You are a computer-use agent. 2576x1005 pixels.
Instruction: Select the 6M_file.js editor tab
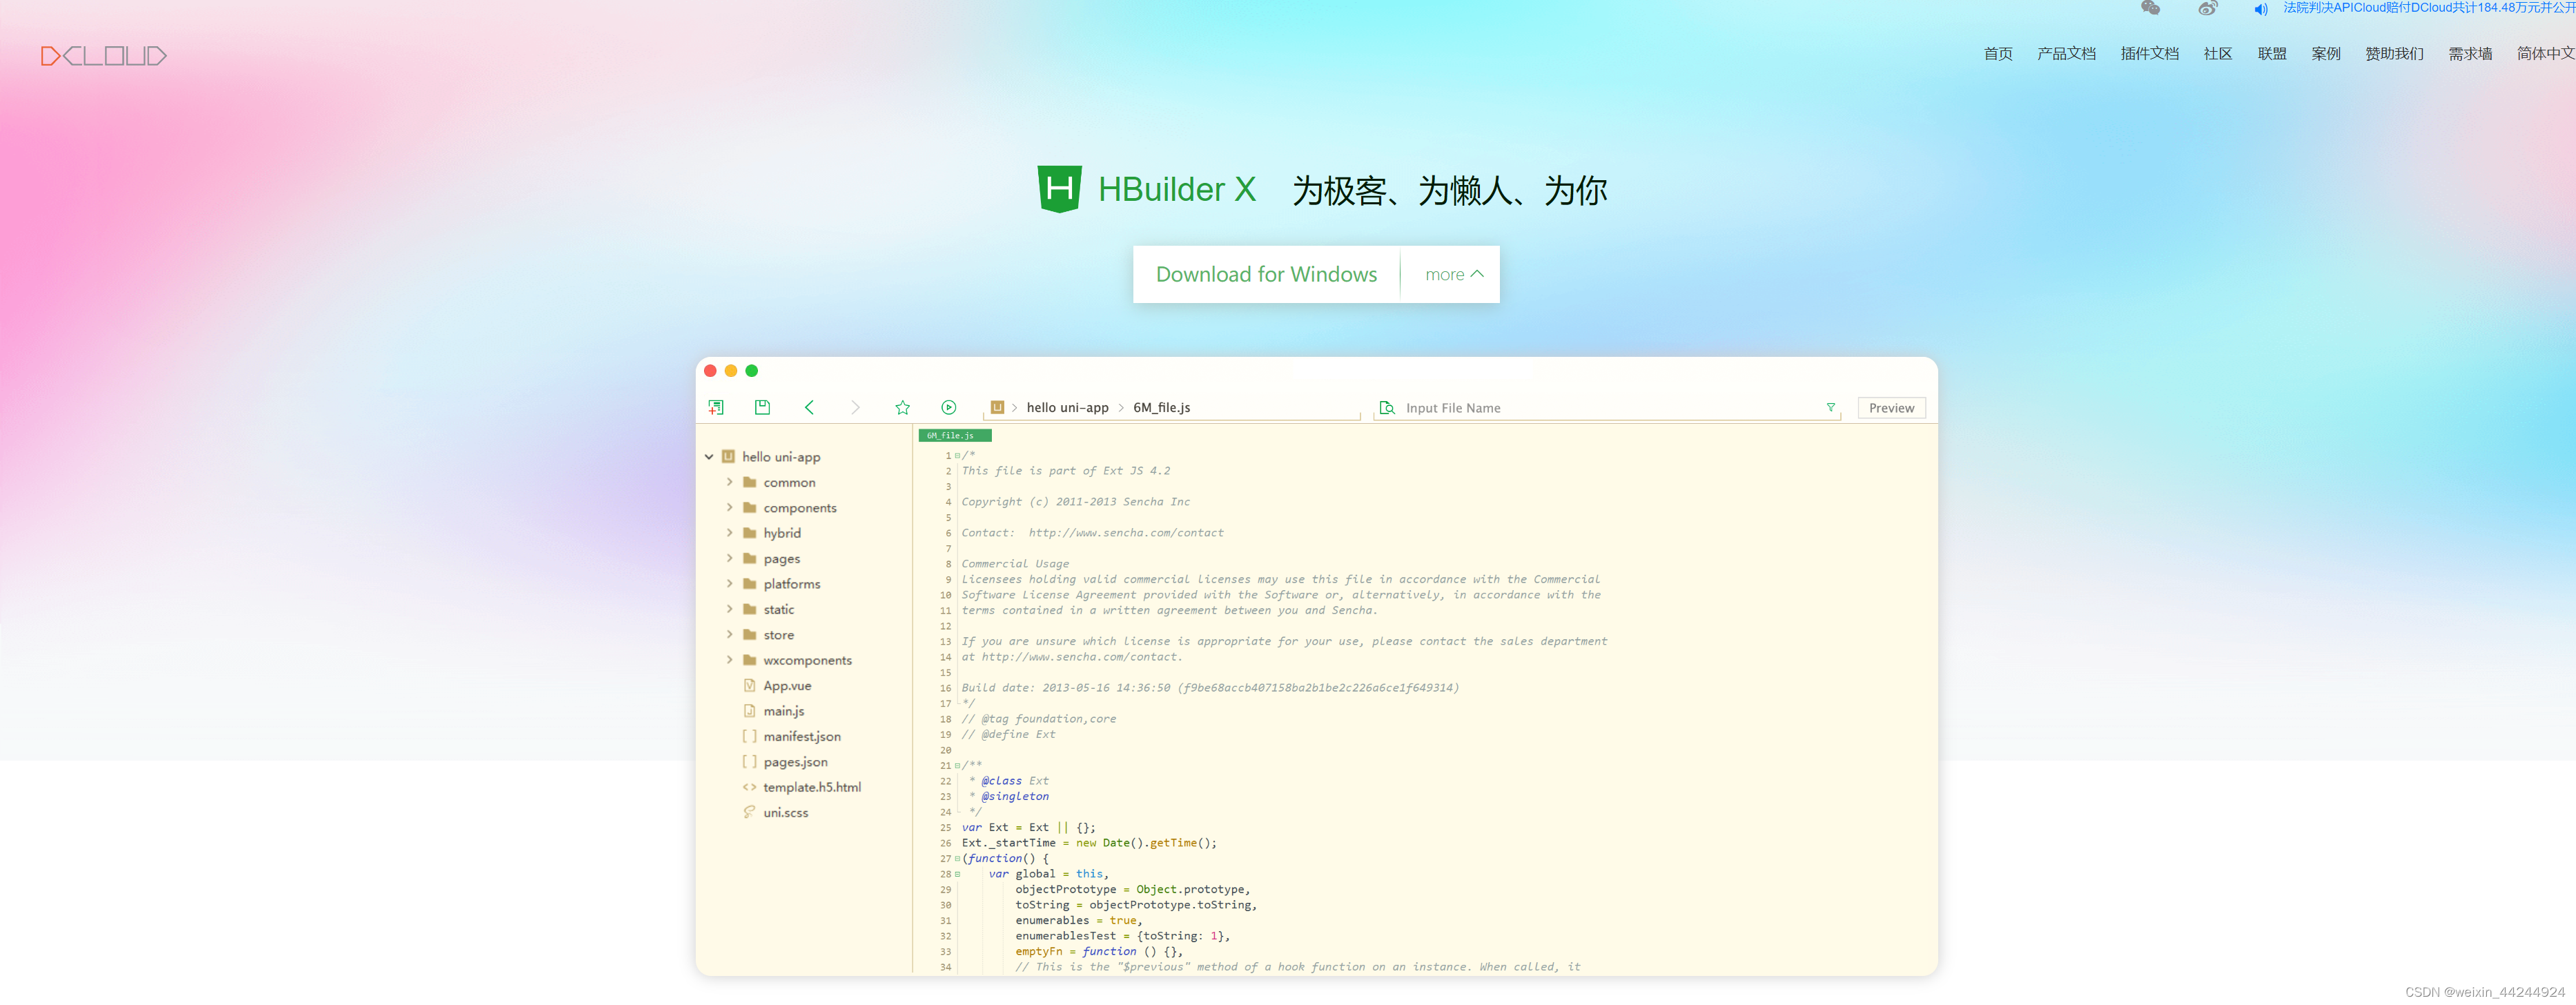pyautogui.click(x=954, y=436)
